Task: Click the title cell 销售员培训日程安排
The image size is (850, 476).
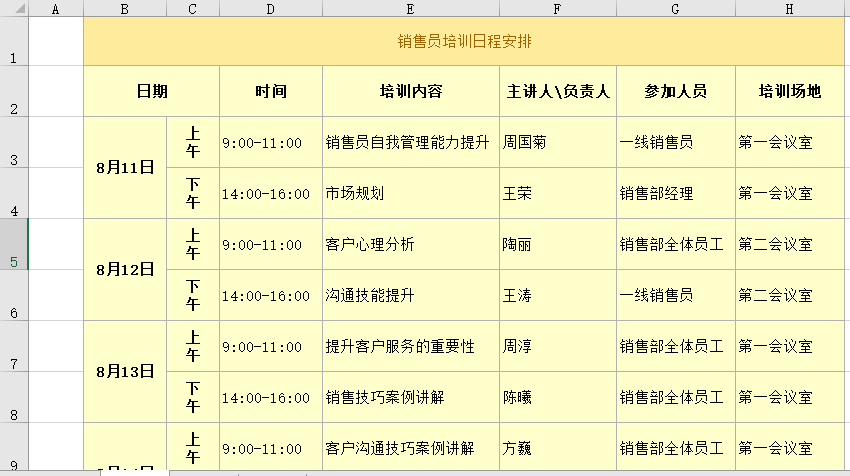Action: 464,42
